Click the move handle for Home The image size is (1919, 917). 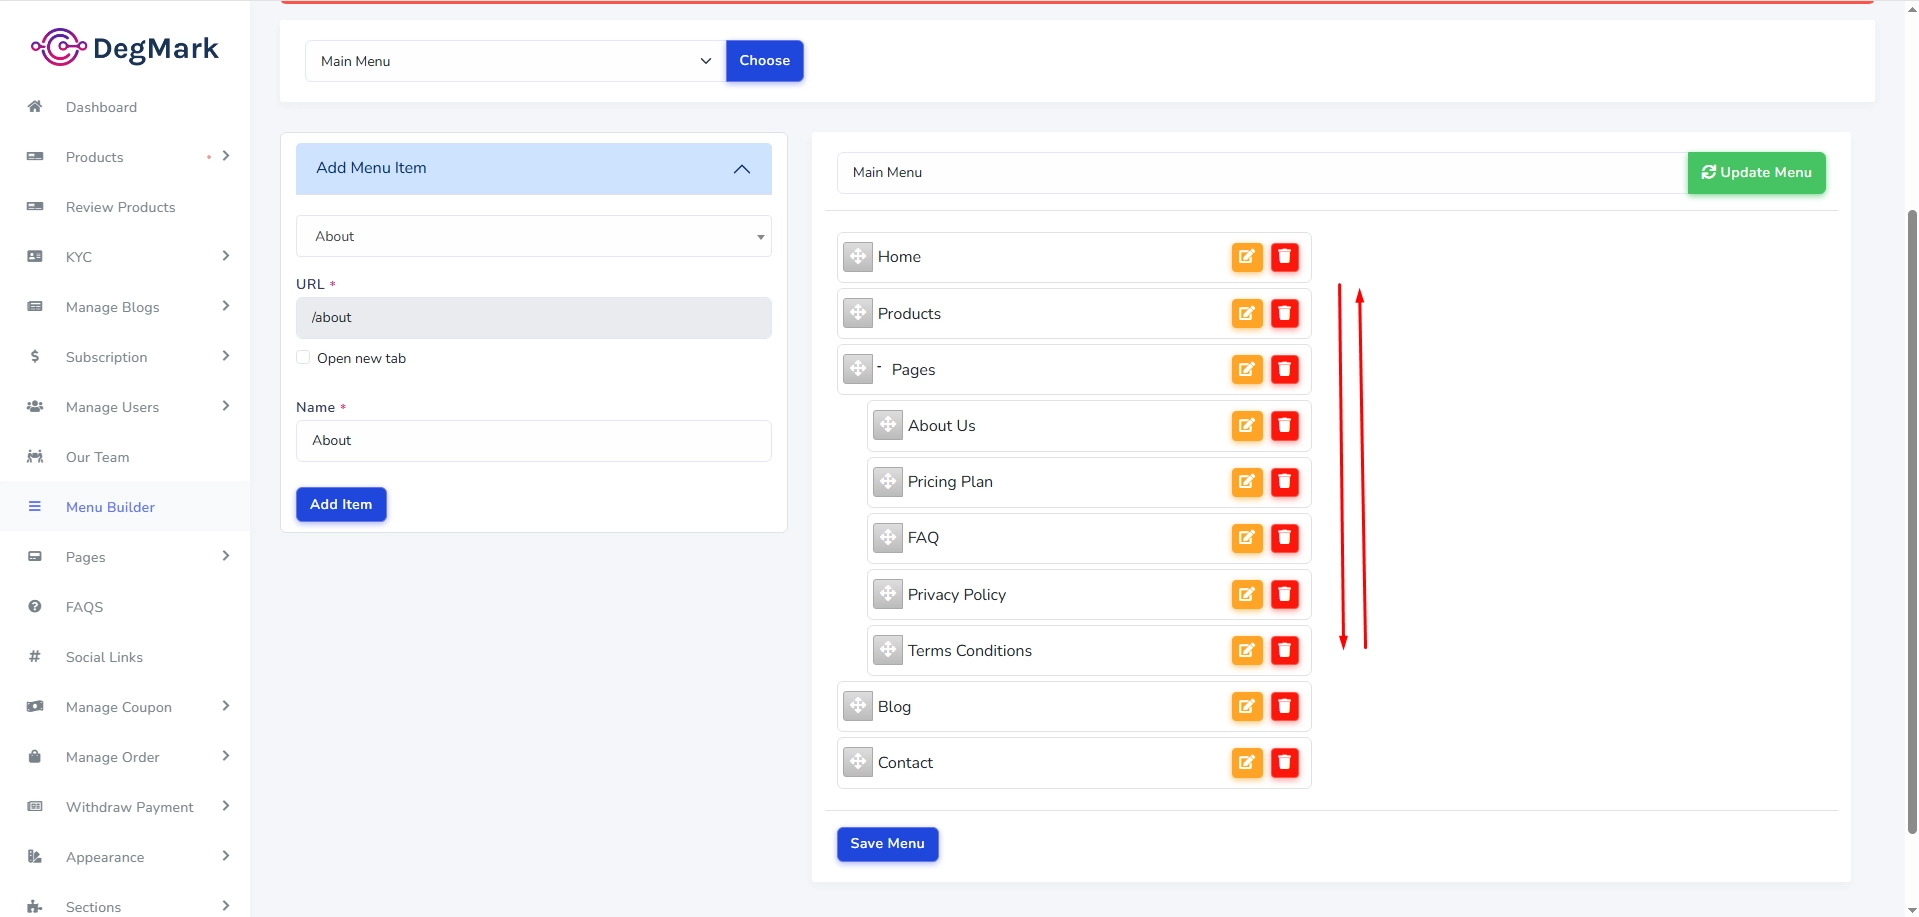tap(858, 257)
